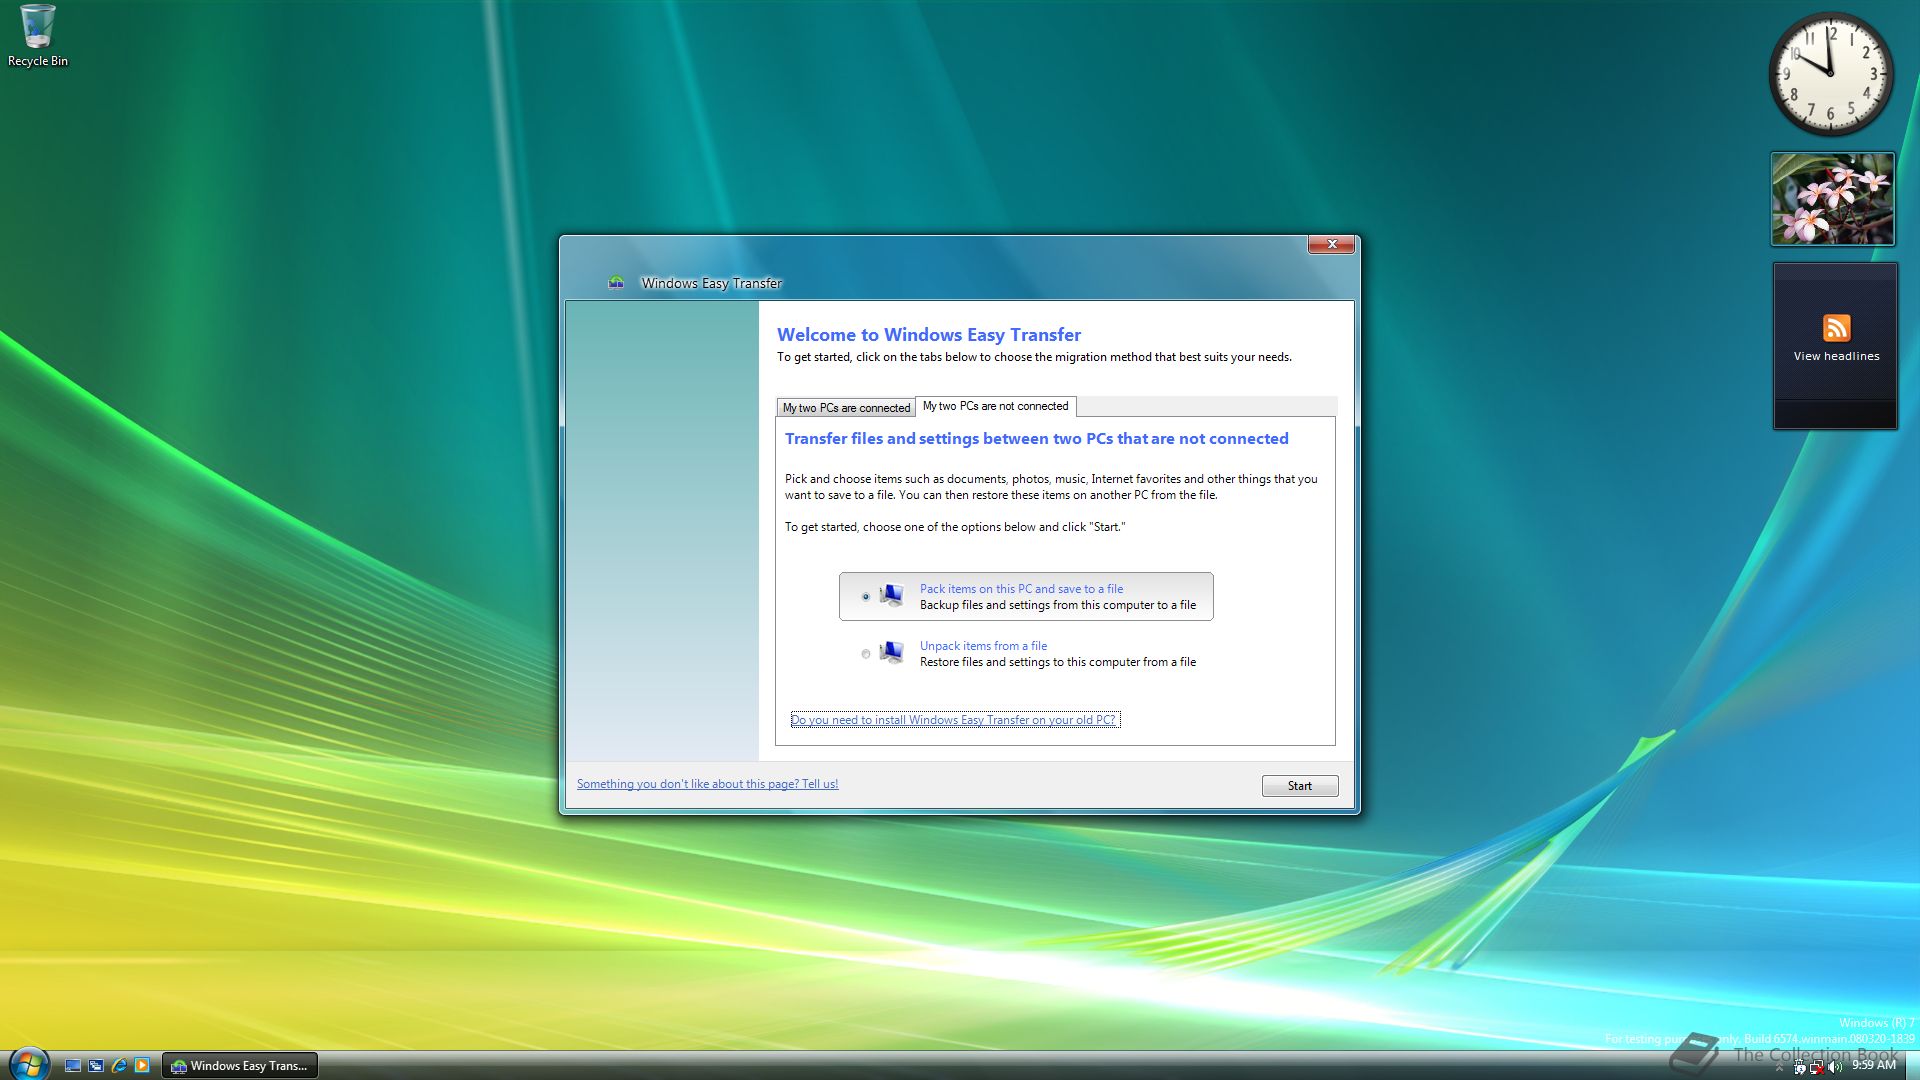Select the Unpack items radio button
This screenshot has height=1080, width=1920.
click(x=866, y=654)
